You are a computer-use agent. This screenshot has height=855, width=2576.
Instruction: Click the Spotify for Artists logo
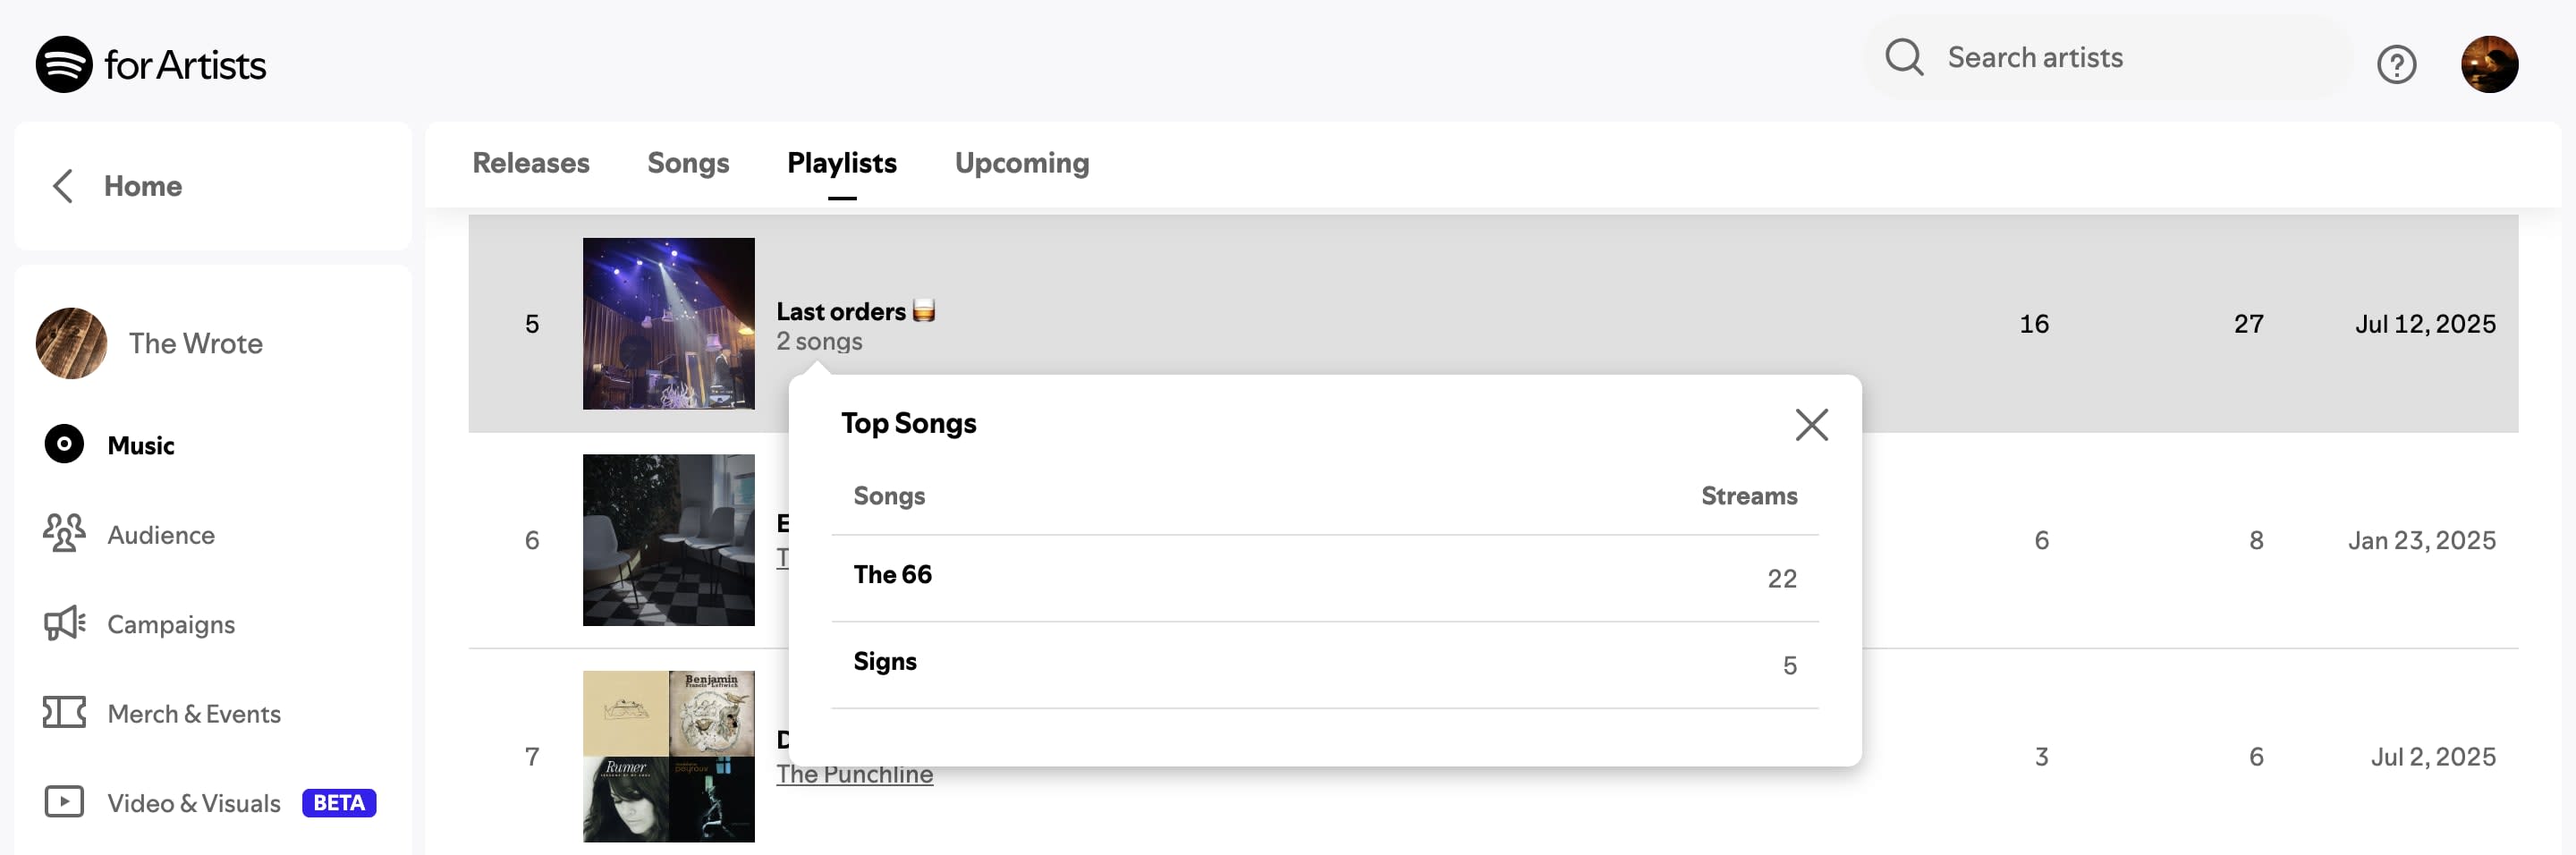tap(150, 65)
